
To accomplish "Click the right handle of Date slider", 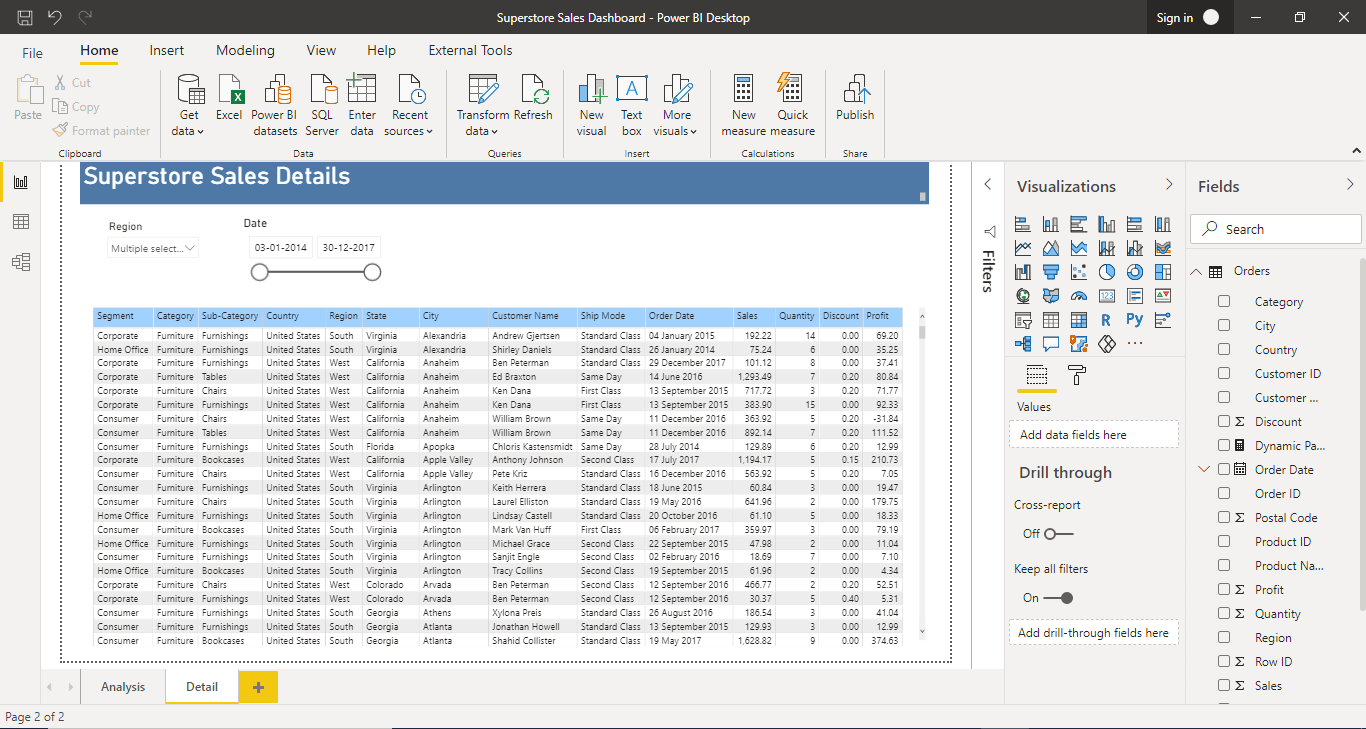I will (x=372, y=272).
